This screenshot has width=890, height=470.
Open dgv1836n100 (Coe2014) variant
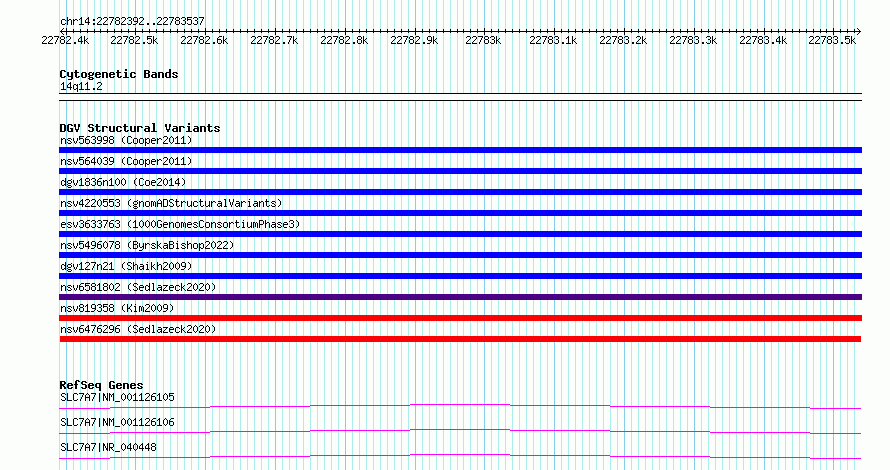123,182
